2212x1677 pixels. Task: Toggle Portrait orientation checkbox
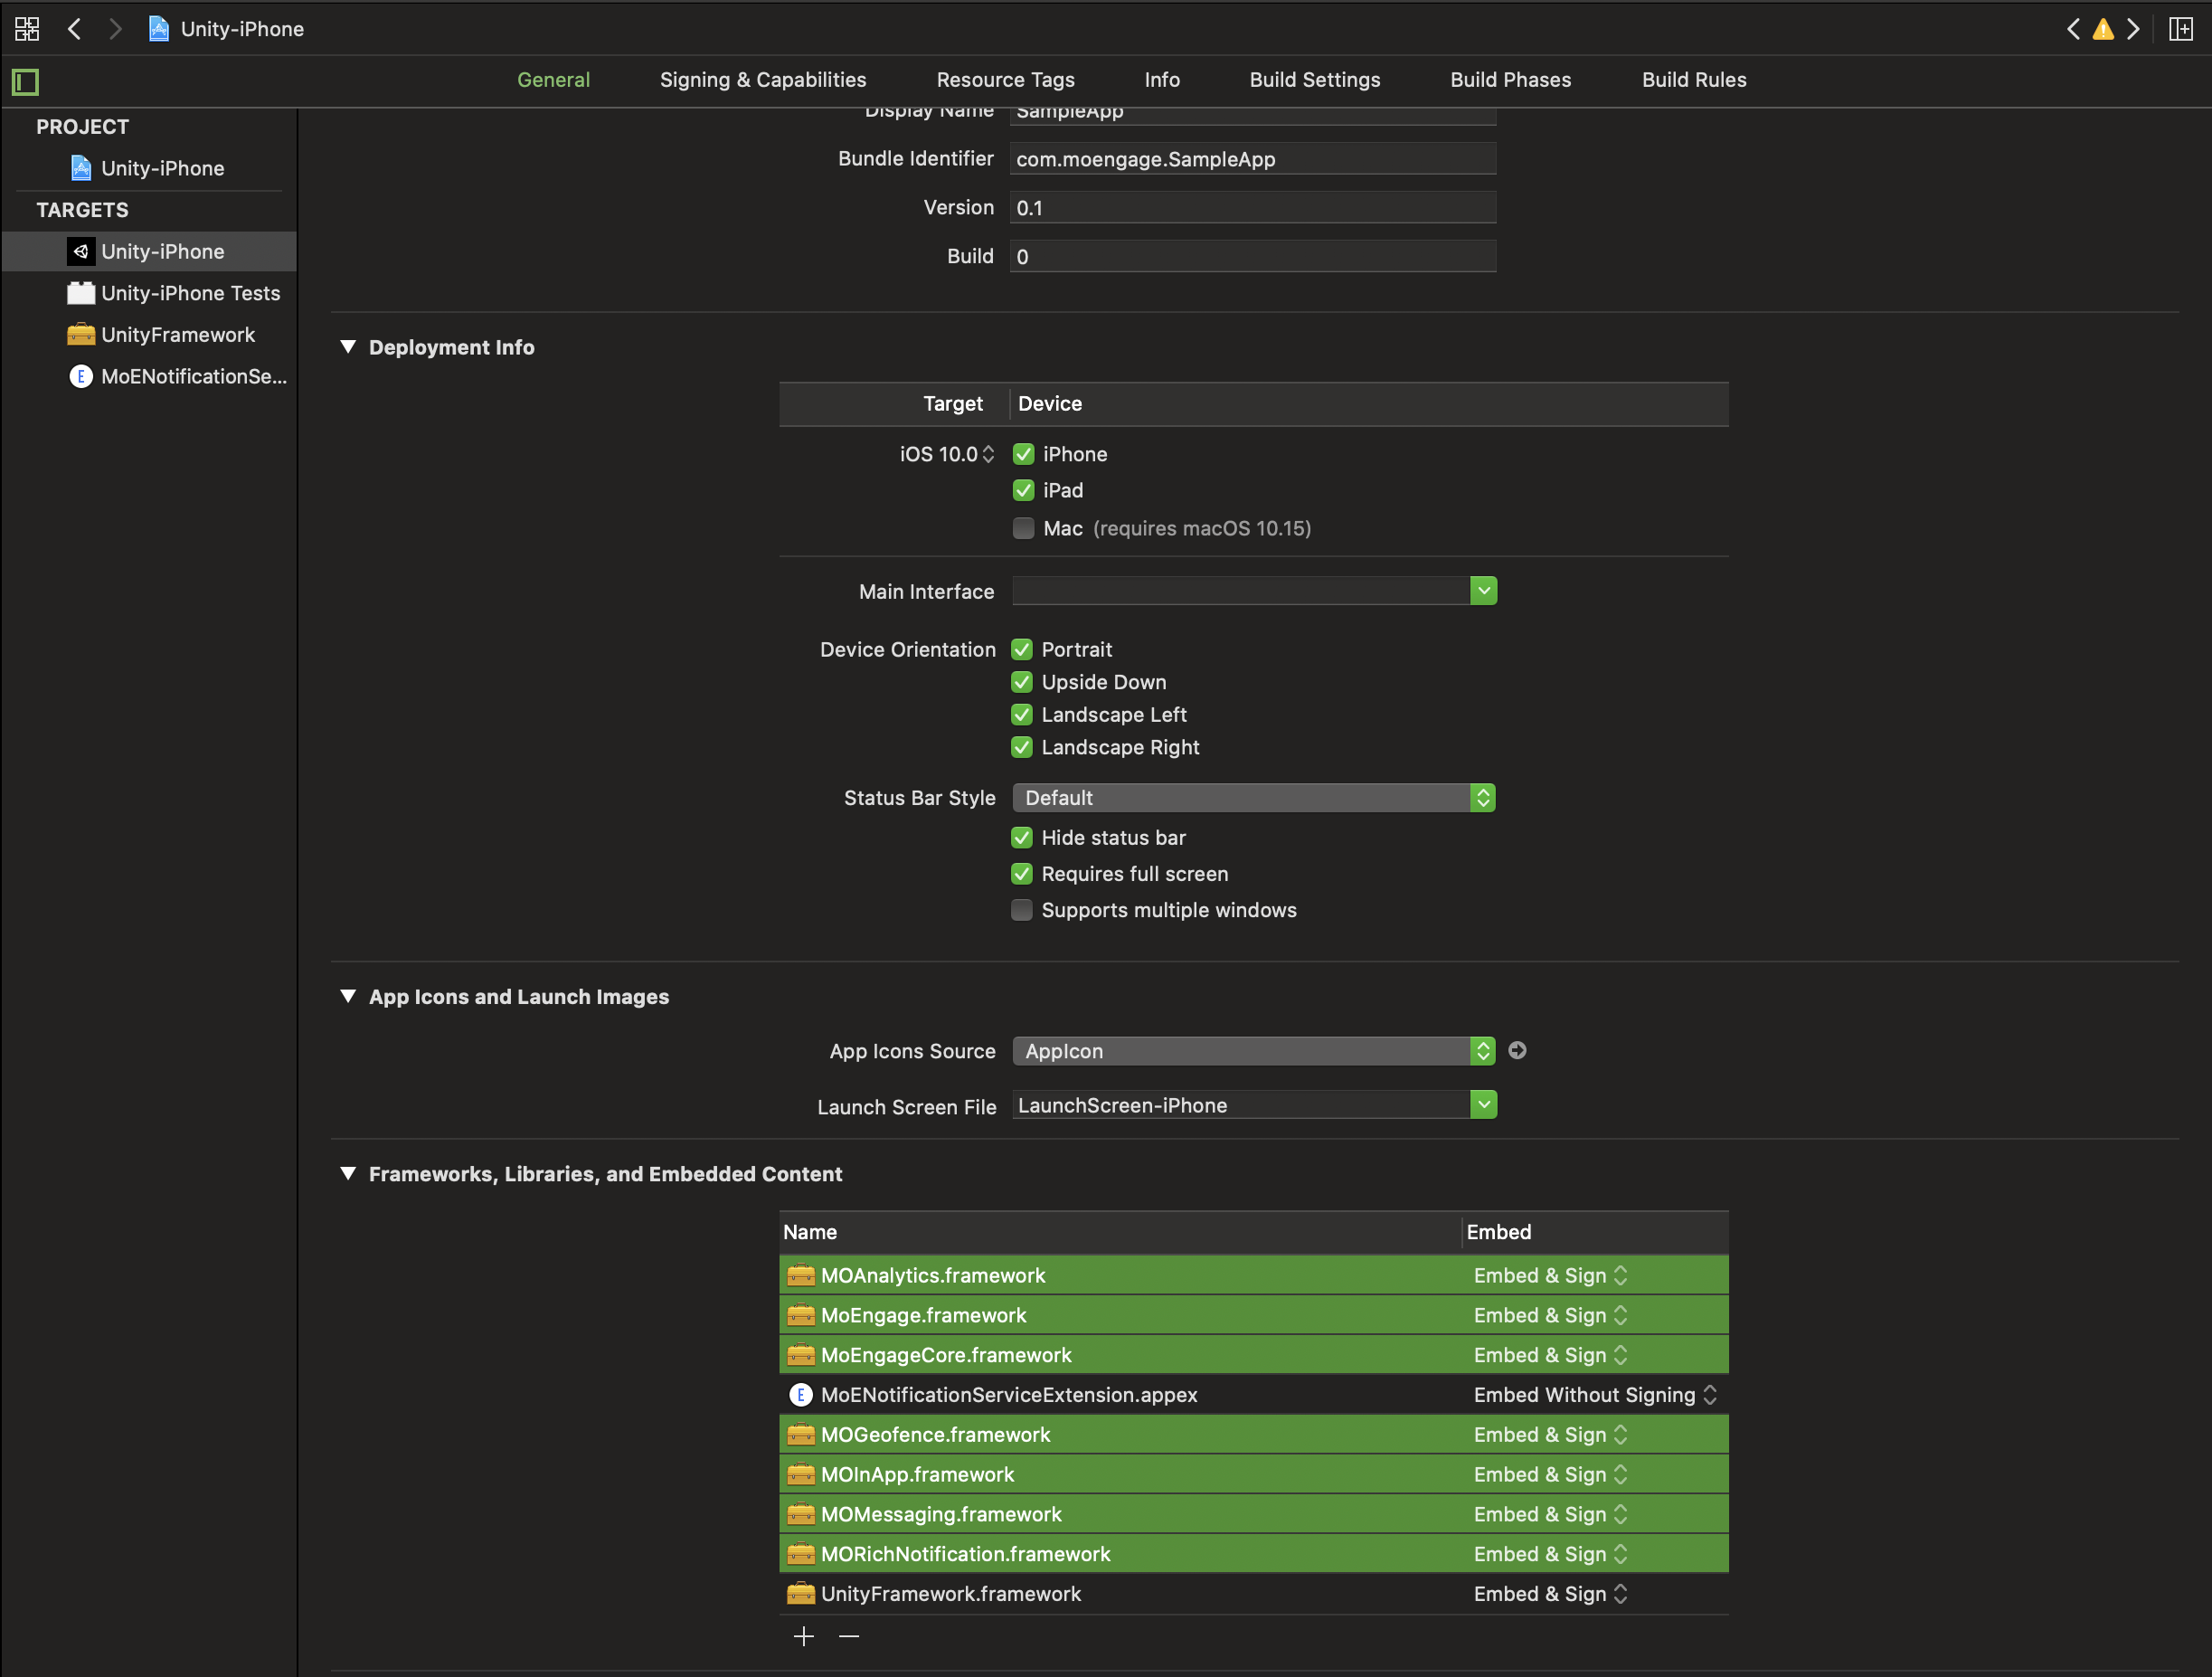[x=1022, y=649]
